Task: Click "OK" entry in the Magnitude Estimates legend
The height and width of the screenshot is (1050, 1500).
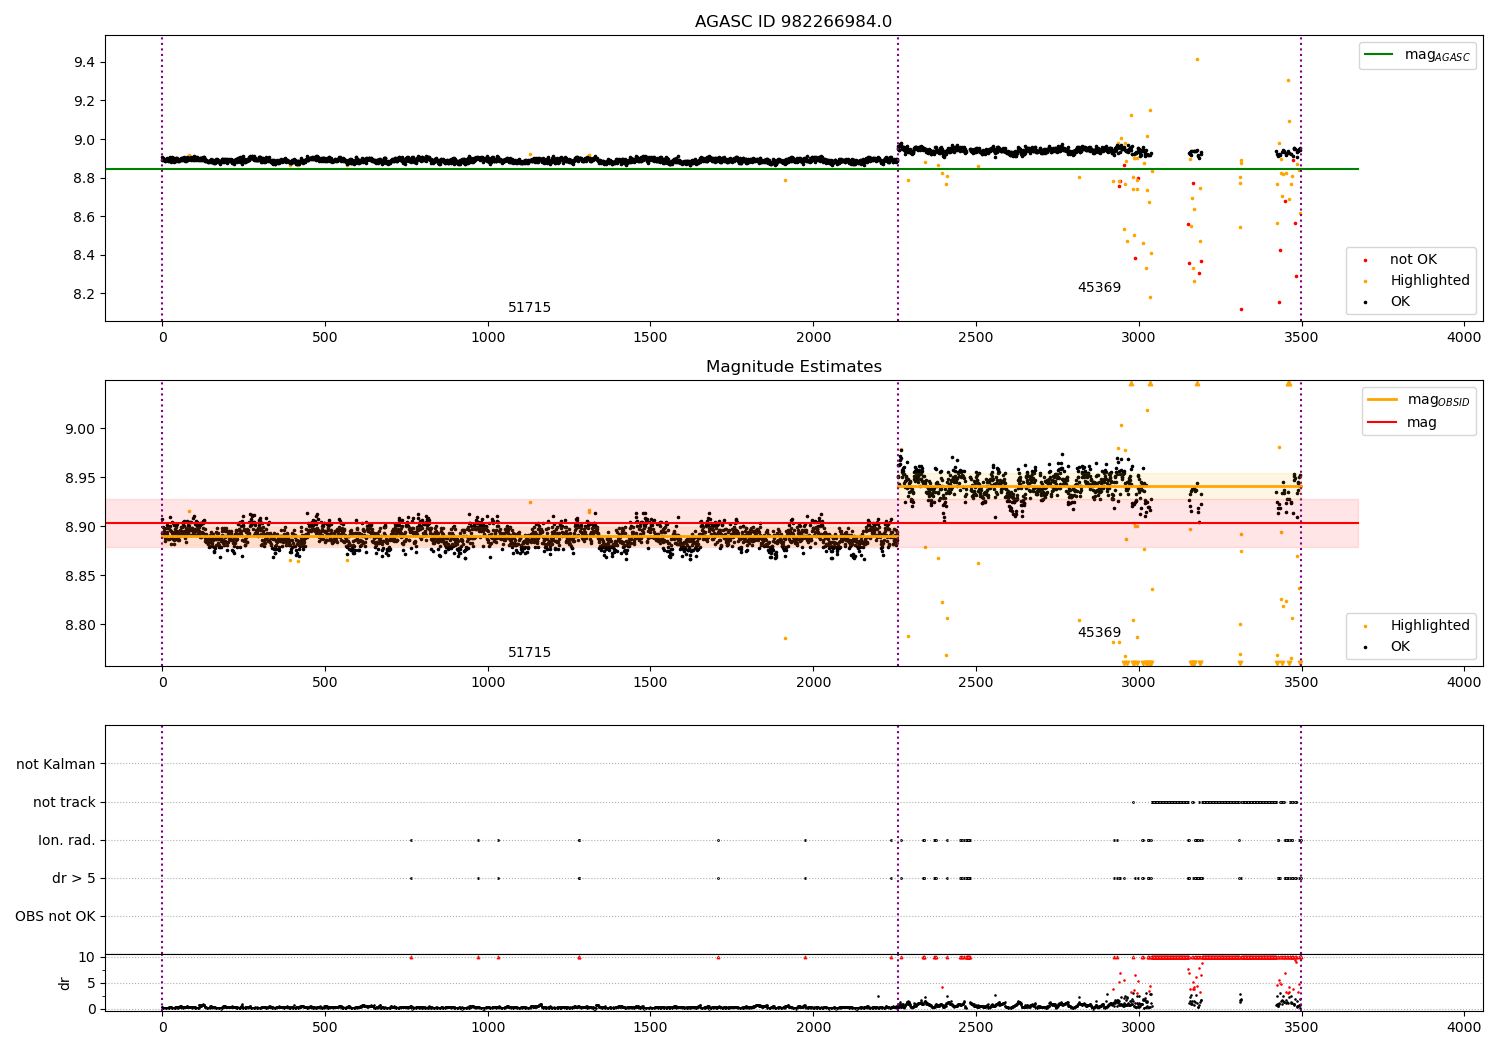Action: pos(1400,647)
